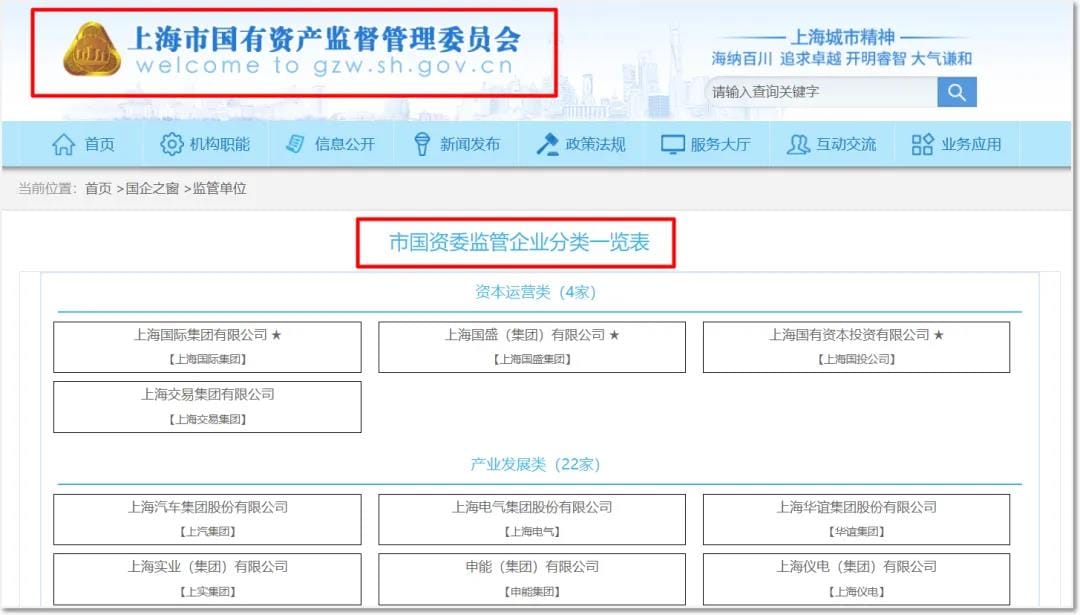This screenshot has width=1080, height=615.
Task: Click the microphone icon beside 新闻发布
Action: (422, 144)
